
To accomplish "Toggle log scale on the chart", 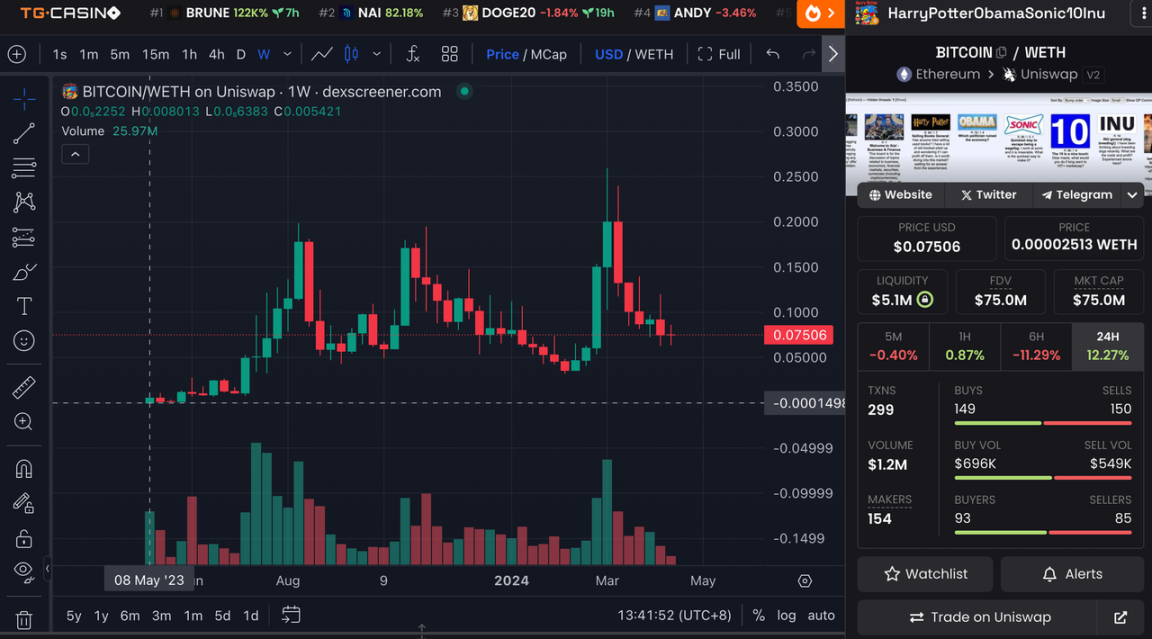I will tap(787, 615).
